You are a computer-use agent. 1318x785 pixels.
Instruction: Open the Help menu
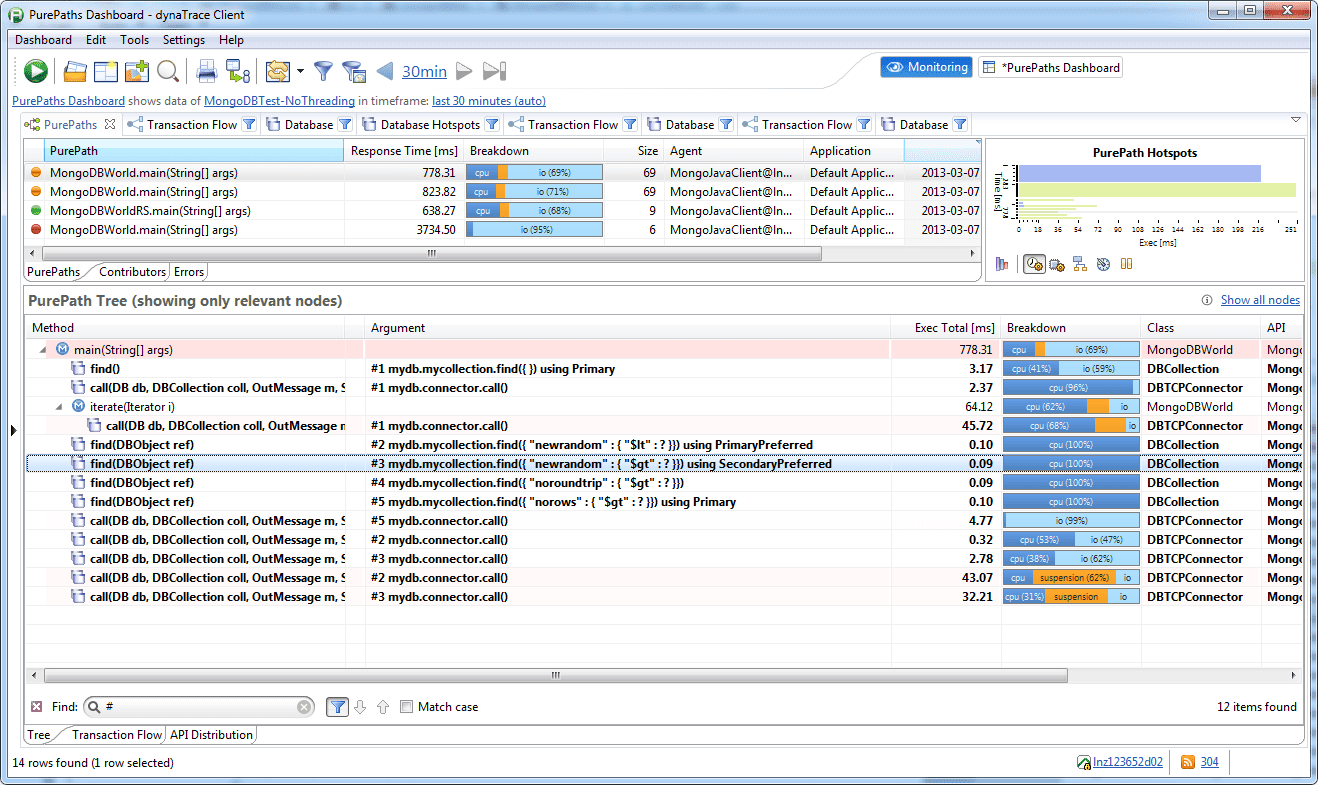point(231,40)
